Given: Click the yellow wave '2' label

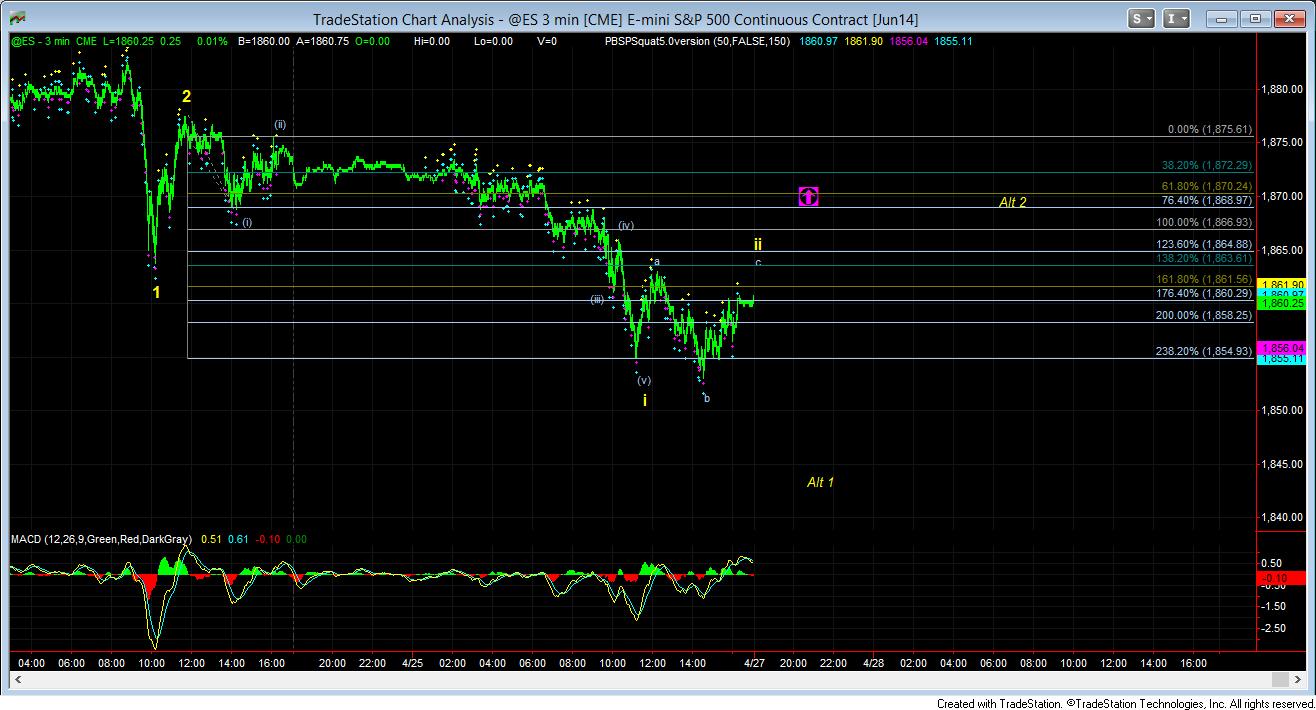Looking at the screenshot, I should [186, 96].
